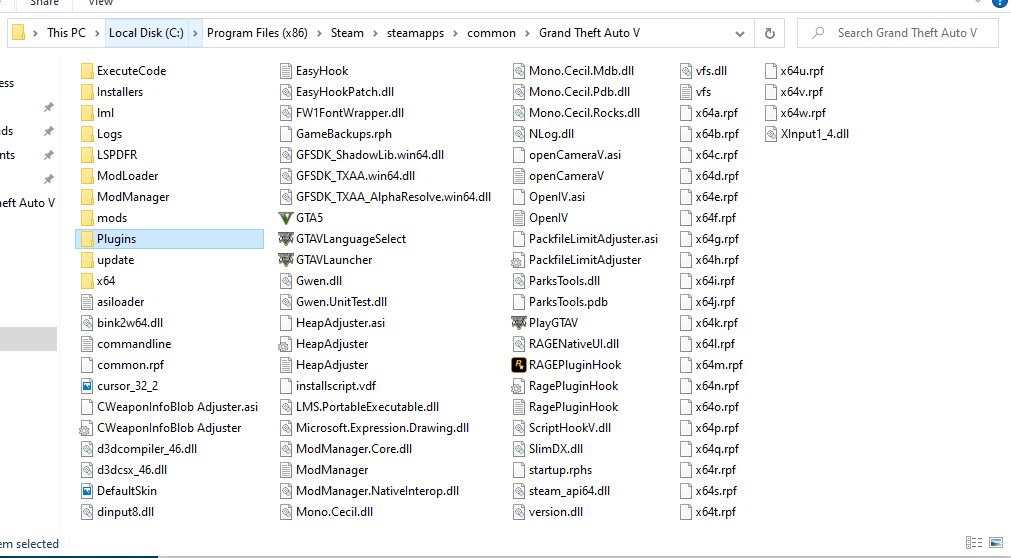Click the x64 folder icon

87,281
